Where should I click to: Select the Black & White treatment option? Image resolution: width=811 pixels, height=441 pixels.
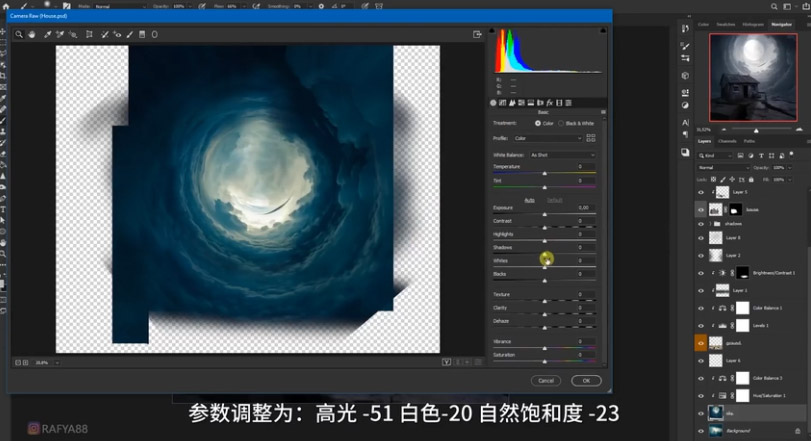(x=562, y=123)
